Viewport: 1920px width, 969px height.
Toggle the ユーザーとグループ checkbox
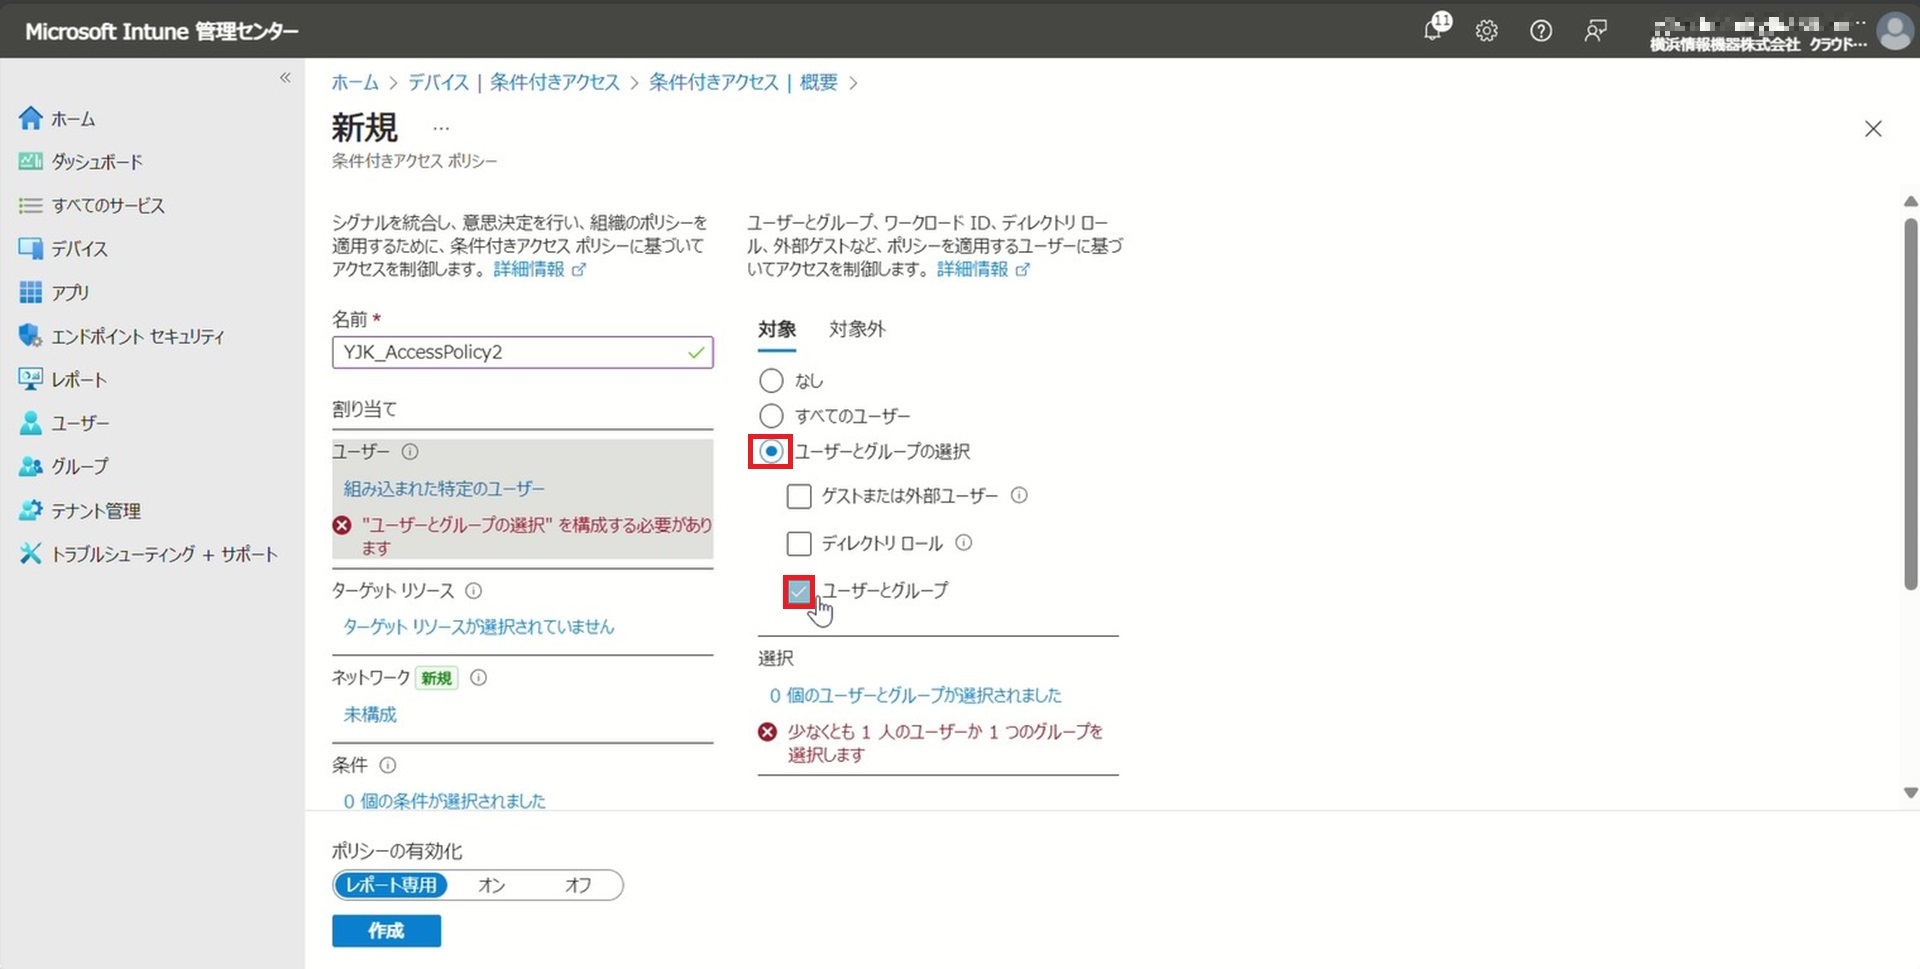tap(799, 592)
